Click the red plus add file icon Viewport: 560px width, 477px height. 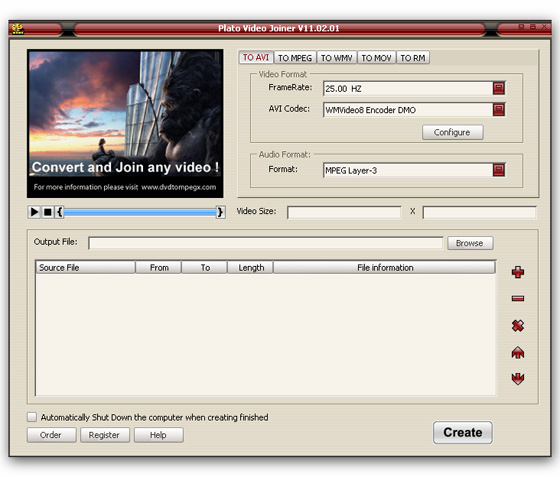click(x=518, y=272)
